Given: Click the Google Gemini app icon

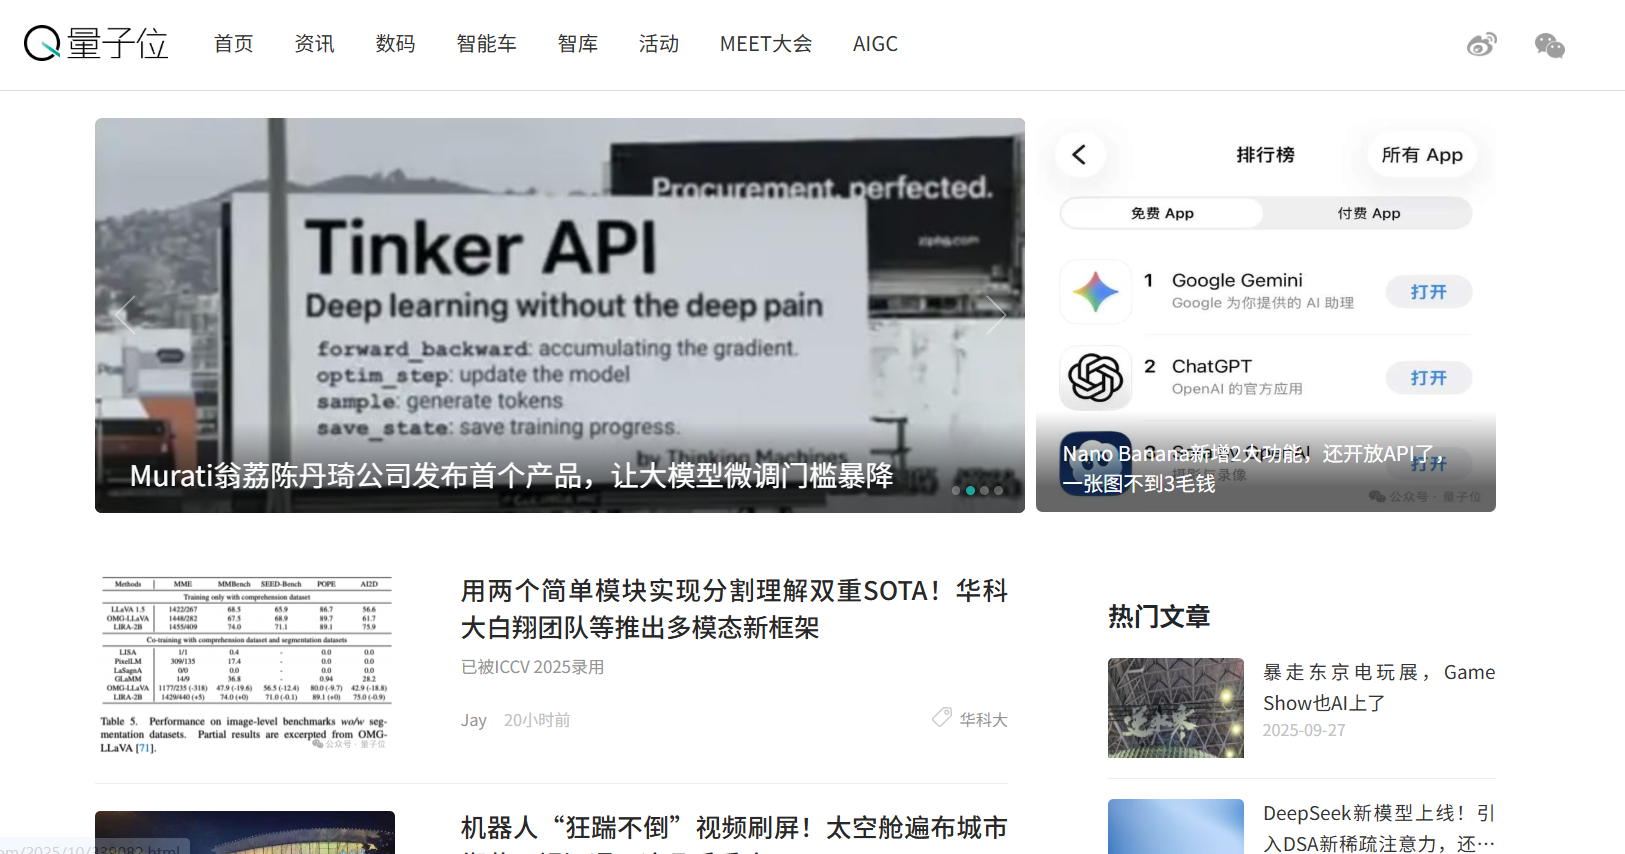Looking at the screenshot, I should (x=1096, y=292).
